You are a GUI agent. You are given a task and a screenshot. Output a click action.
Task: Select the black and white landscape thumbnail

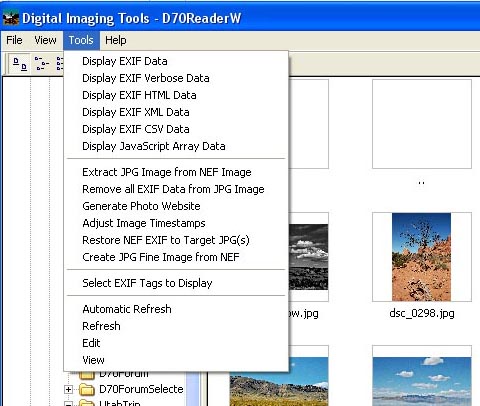tap(309, 257)
